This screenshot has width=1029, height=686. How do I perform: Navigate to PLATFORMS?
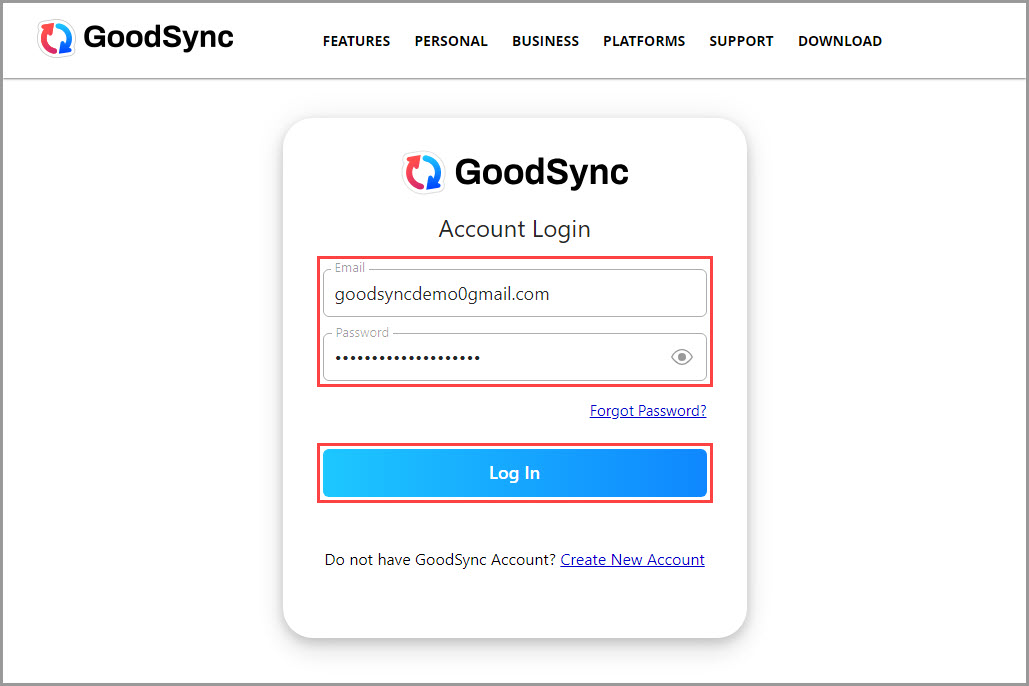[x=644, y=41]
